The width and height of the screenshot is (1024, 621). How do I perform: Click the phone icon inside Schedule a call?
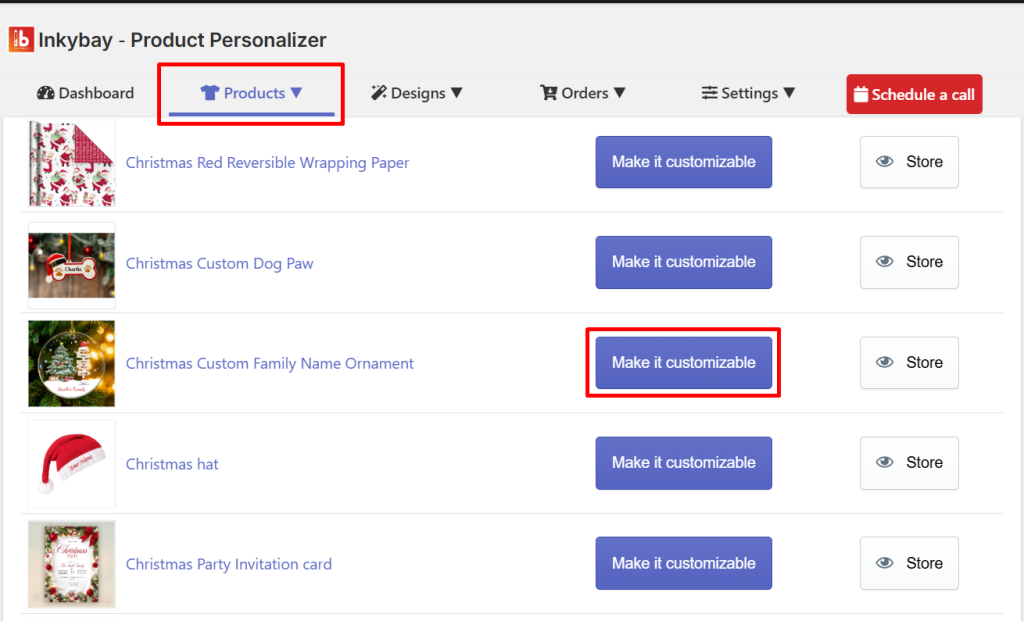coord(863,93)
